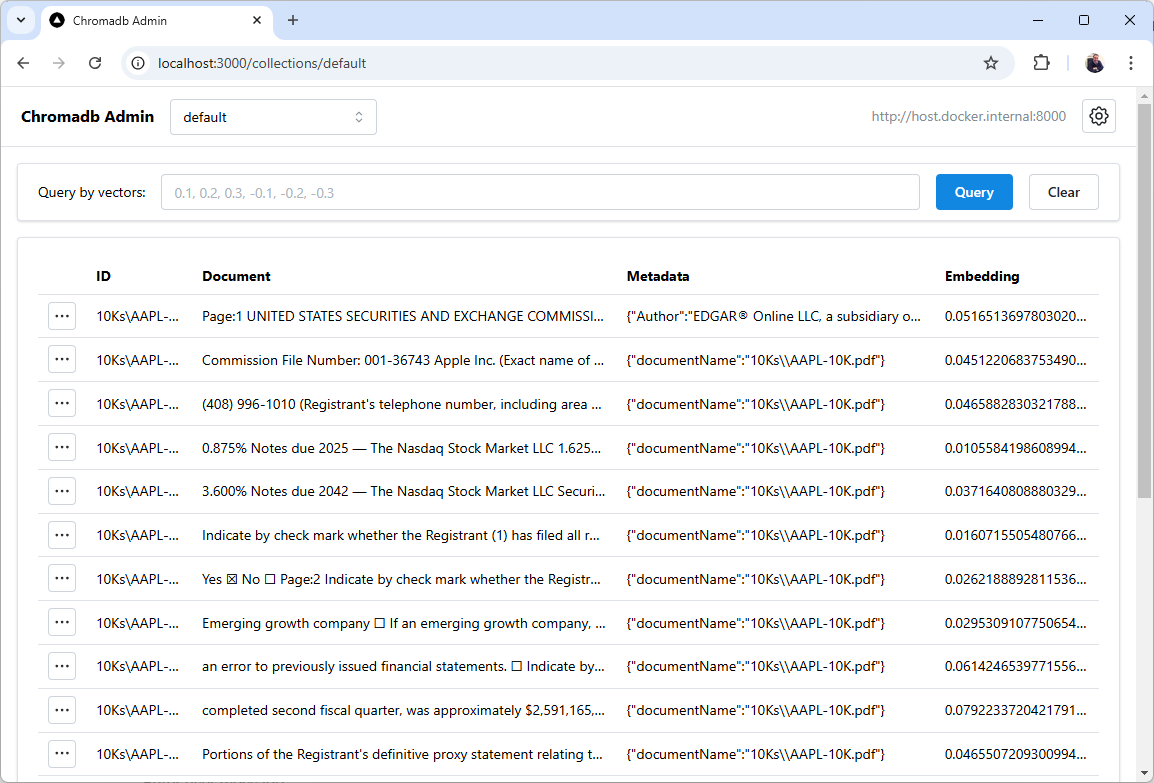Run the vector search with Query button

974,192
